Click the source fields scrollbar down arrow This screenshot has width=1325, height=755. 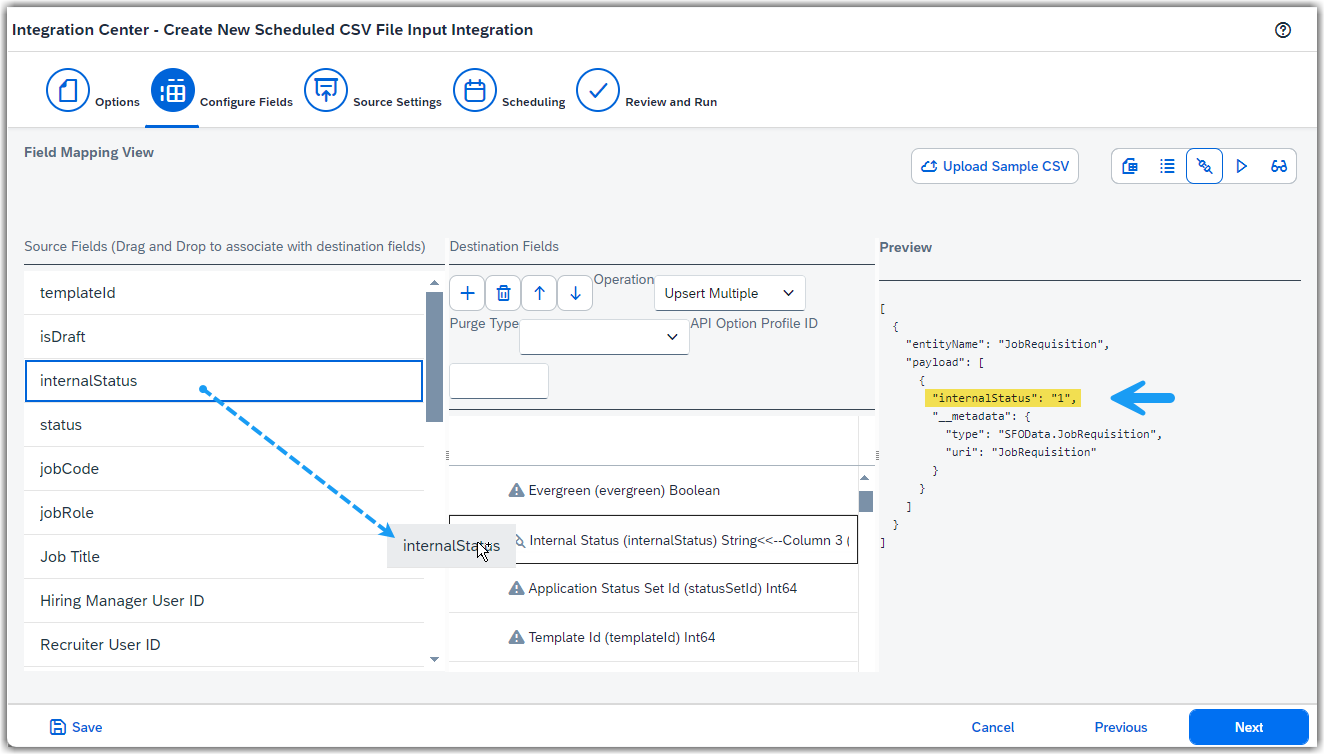click(x=434, y=659)
